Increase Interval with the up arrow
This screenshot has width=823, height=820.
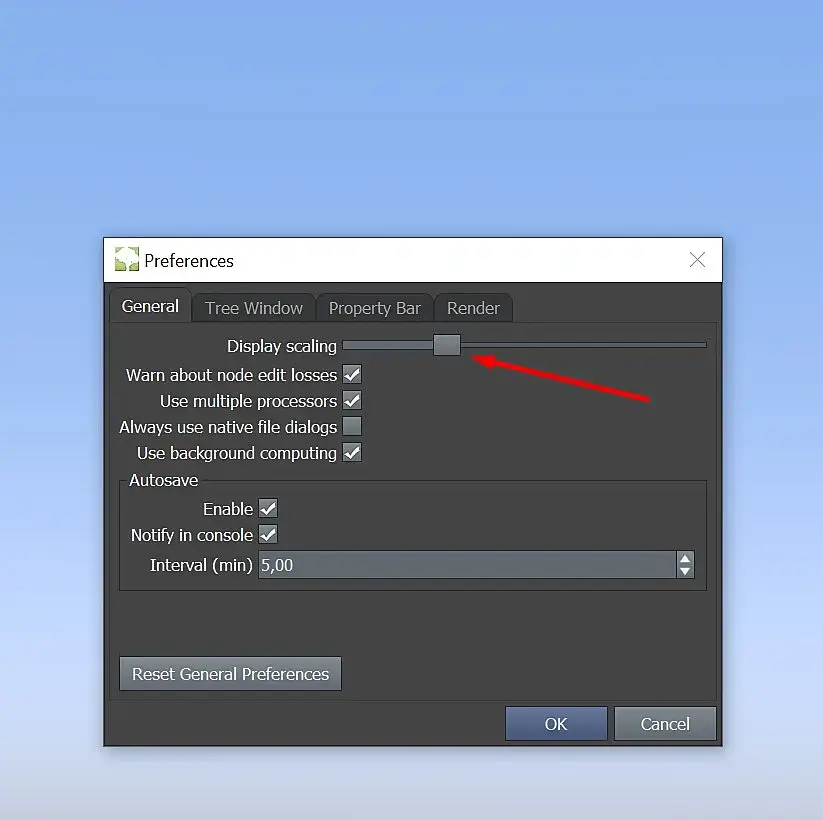click(685, 559)
